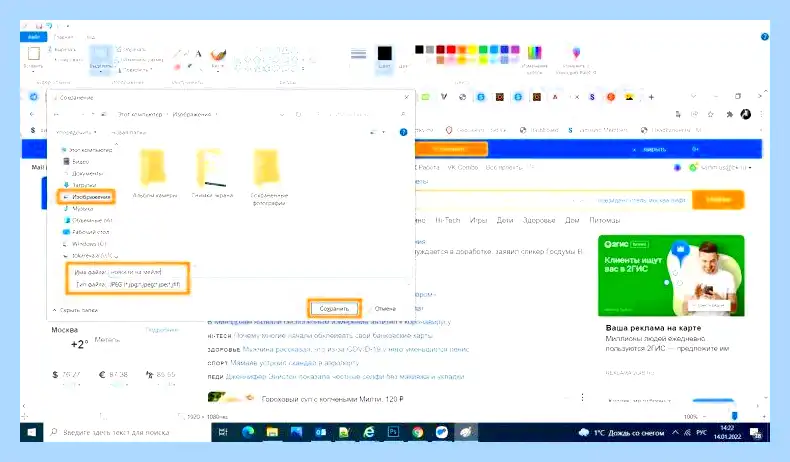Click the Сохранить button

pyautogui.click(x=334, y=308)
